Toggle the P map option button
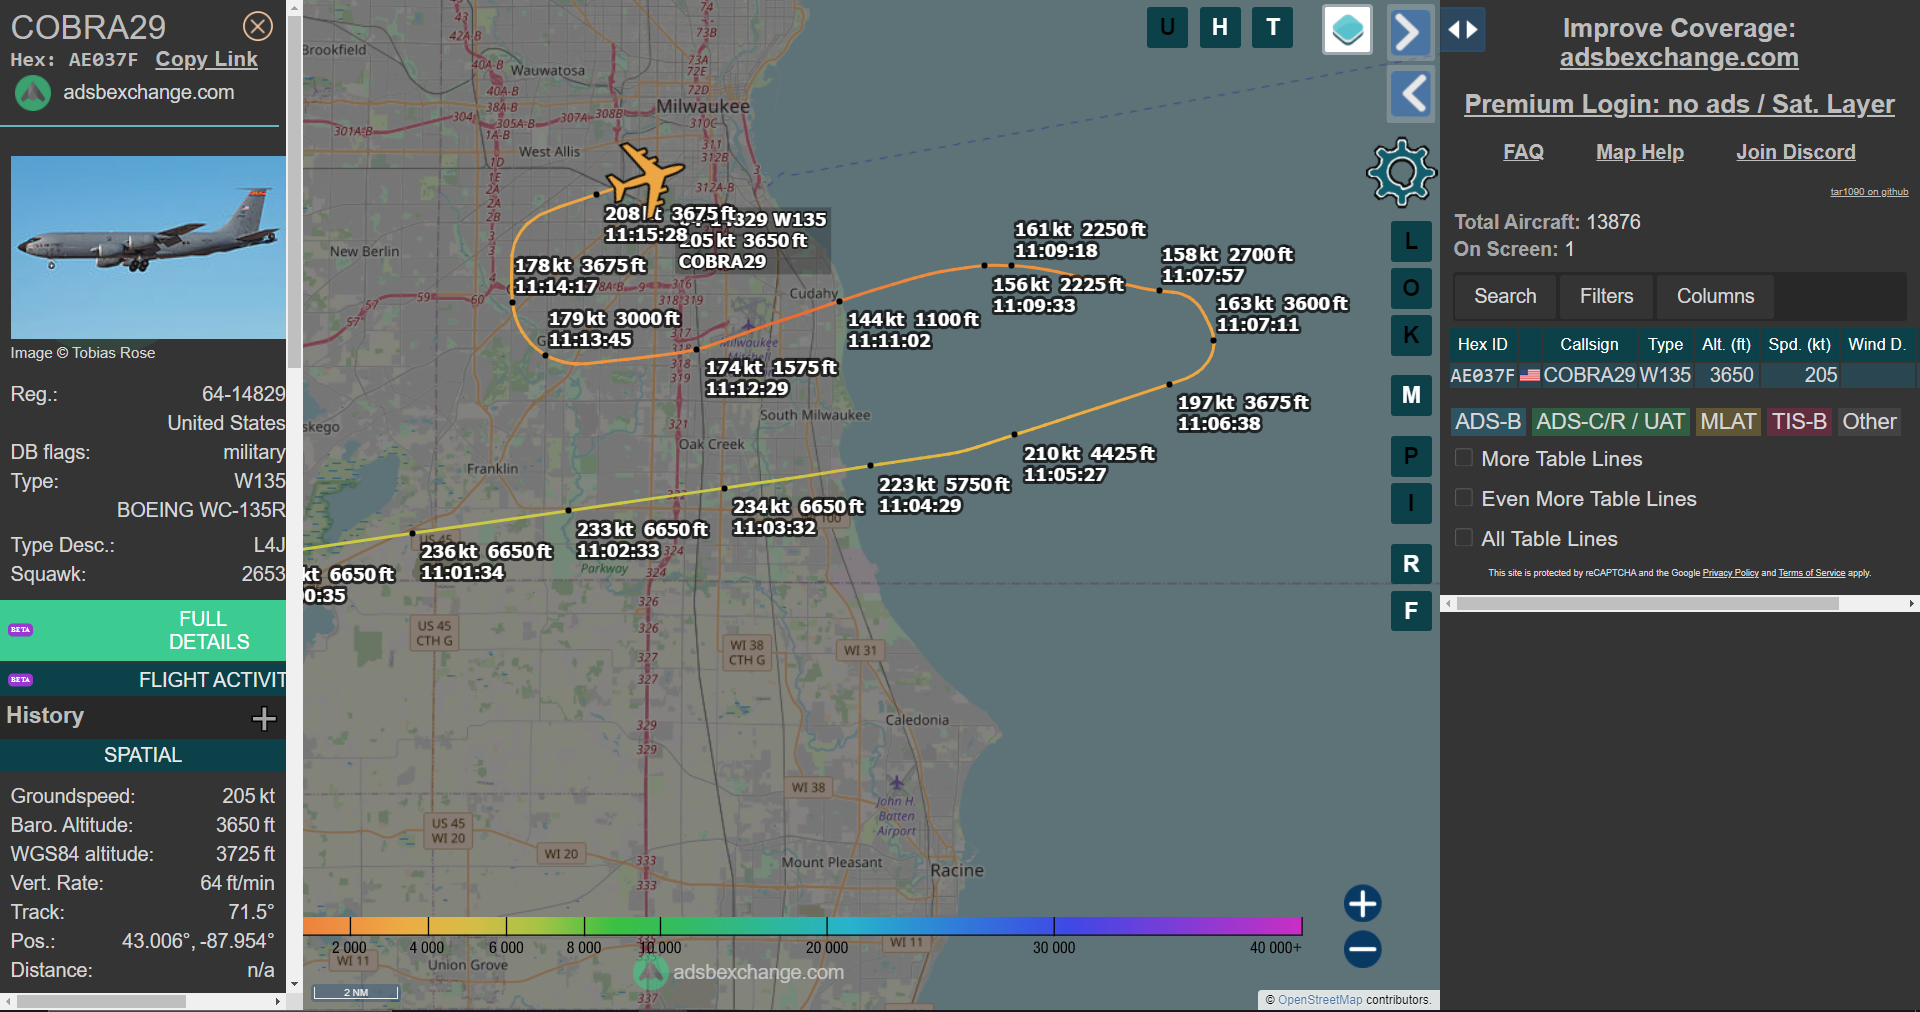 (1411, 456)
